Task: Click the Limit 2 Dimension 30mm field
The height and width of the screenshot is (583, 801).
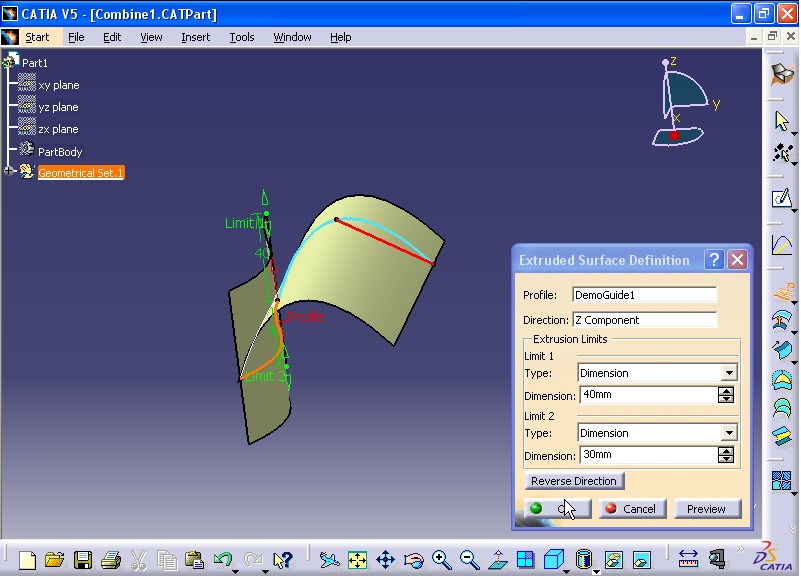Action: (649, 455)
